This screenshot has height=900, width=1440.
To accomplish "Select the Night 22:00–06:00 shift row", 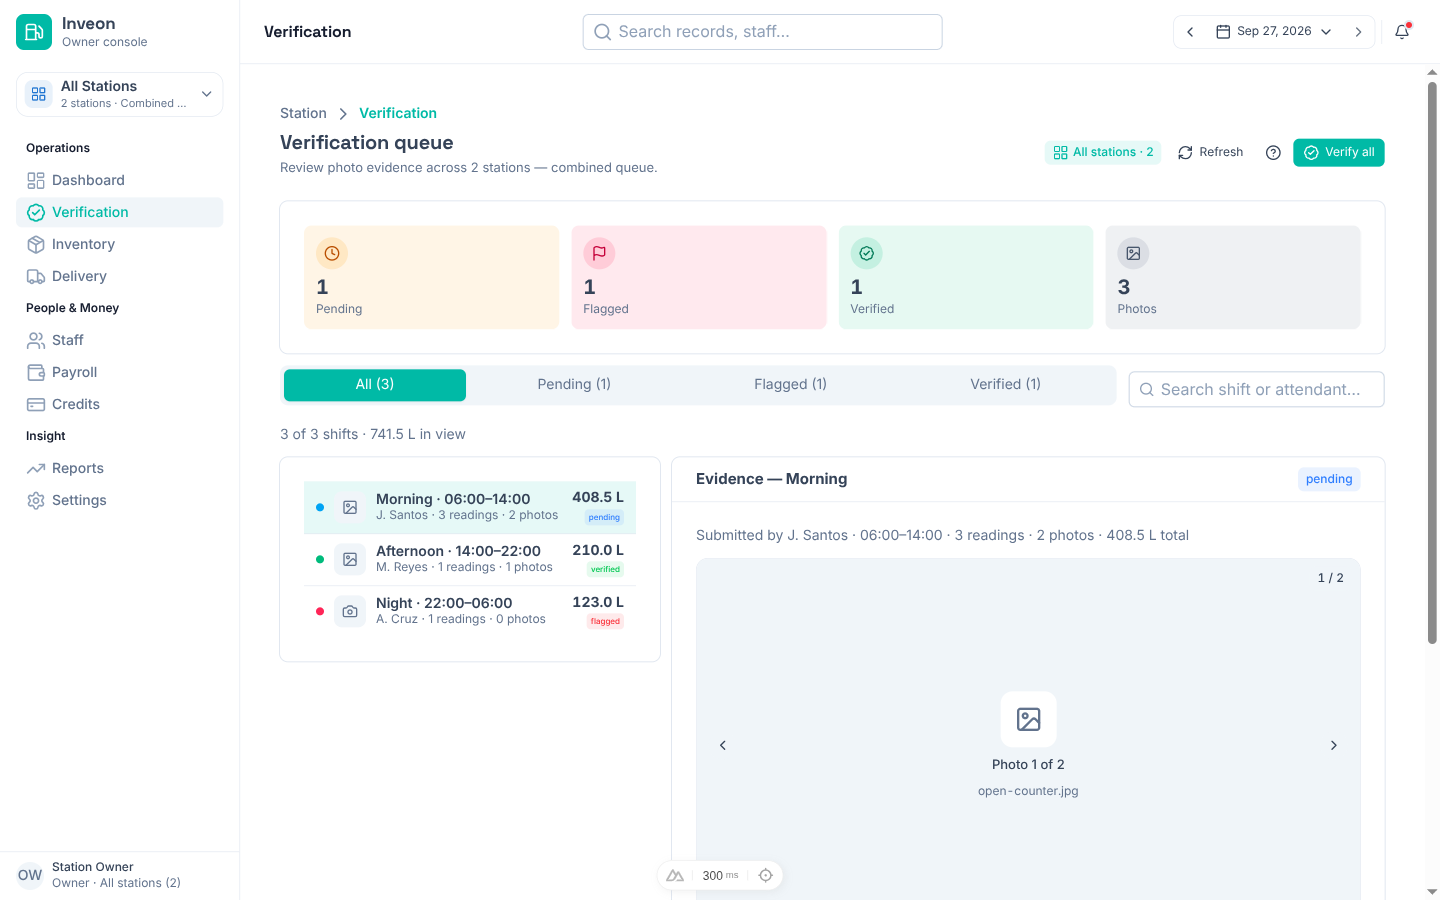I will (x=470, y=611).
